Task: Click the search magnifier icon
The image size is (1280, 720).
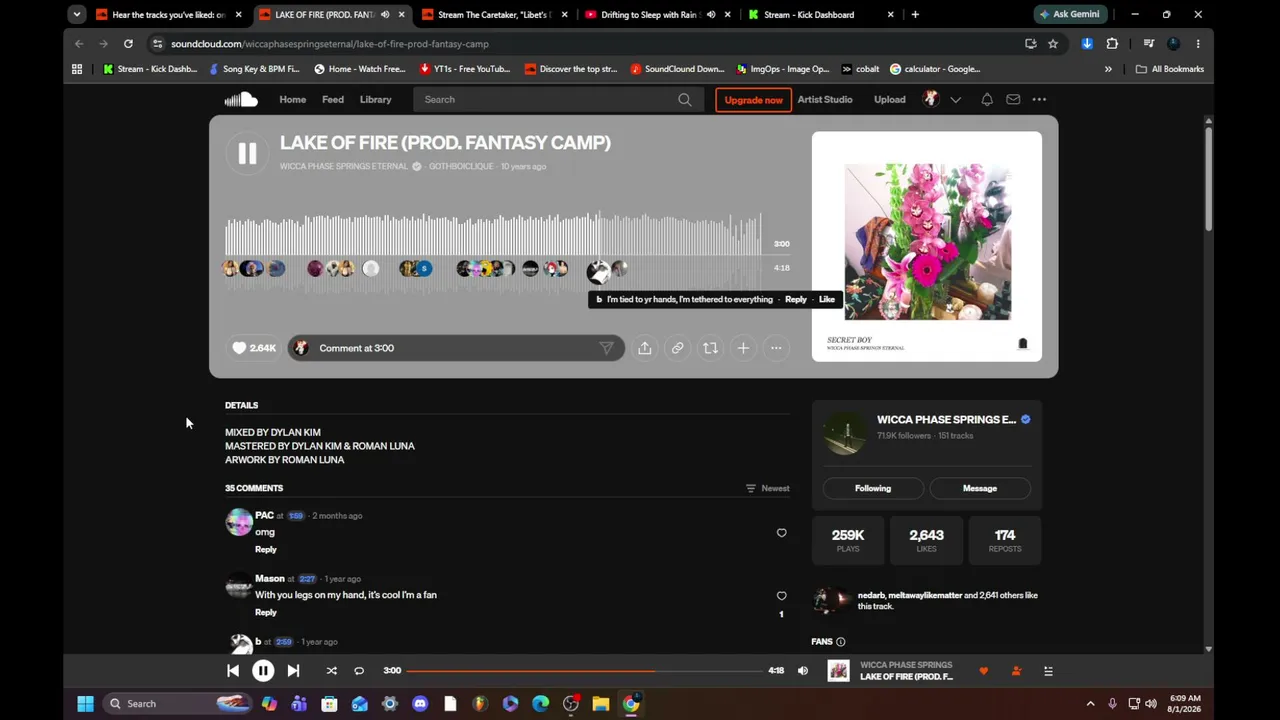Action: pyautogui.click(x=685, y=99)
